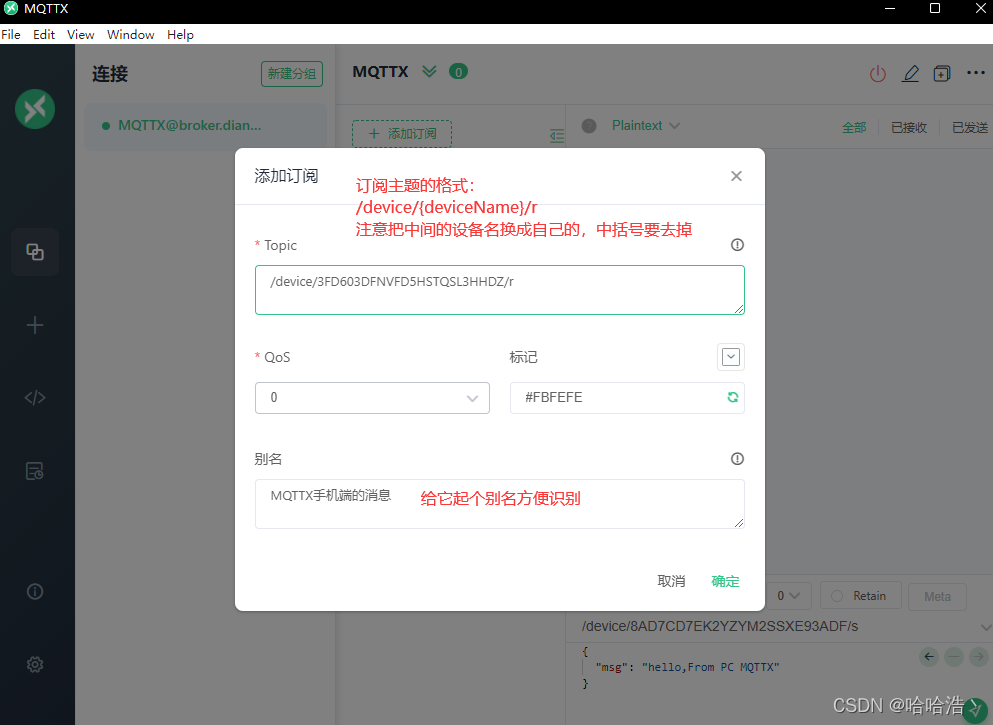
Task: Open the Script page code icon
Action: coord(35,398)
